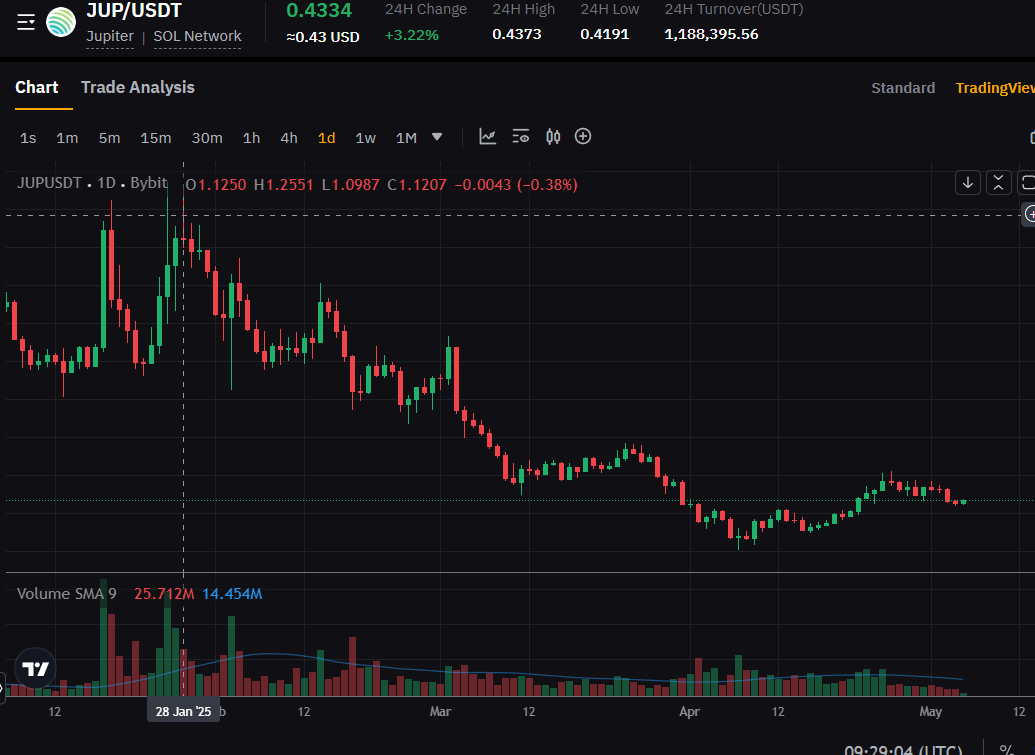Click the Apr label on the time axis
This screenshot has height=755, width=1035.
[x=689, y=711]
